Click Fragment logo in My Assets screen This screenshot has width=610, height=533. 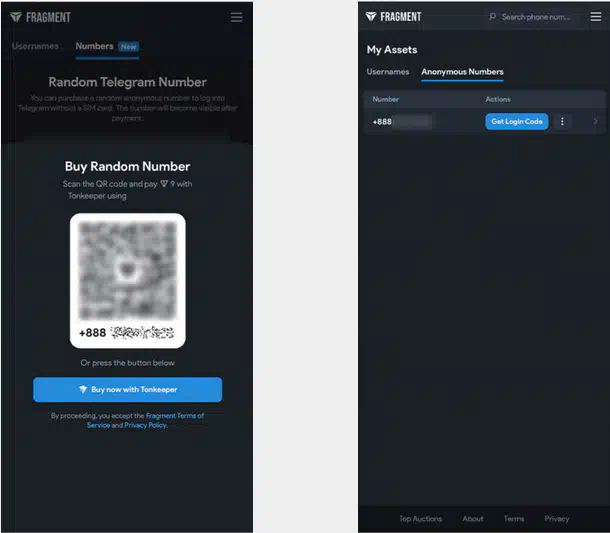coord(393,17)
